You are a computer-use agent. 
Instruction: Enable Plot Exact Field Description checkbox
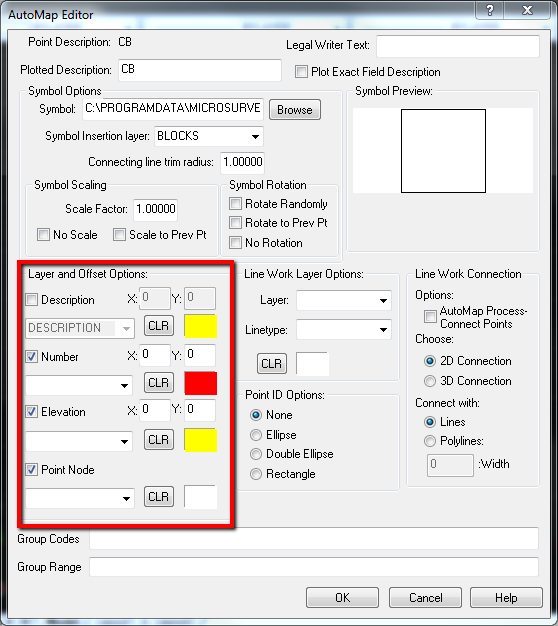click(x=301, y=72)
